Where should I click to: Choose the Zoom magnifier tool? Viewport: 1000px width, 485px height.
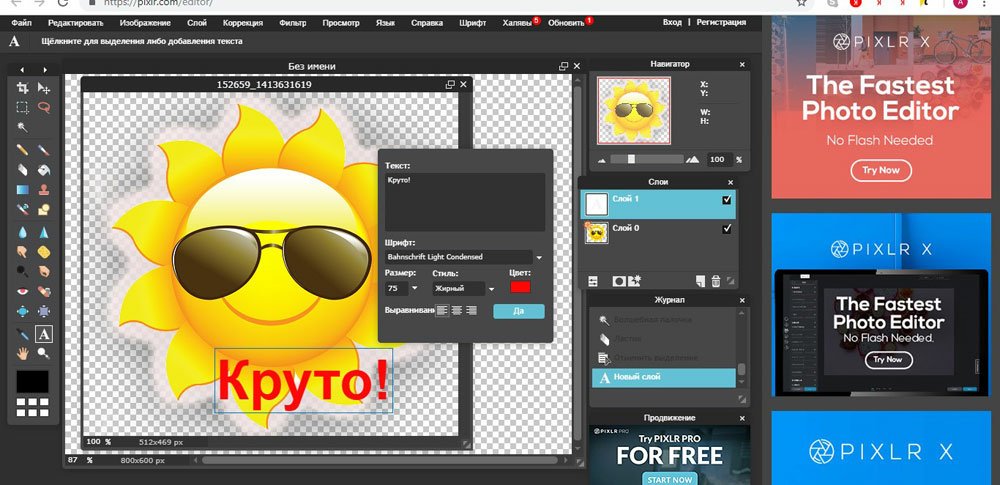pos(44,354)
